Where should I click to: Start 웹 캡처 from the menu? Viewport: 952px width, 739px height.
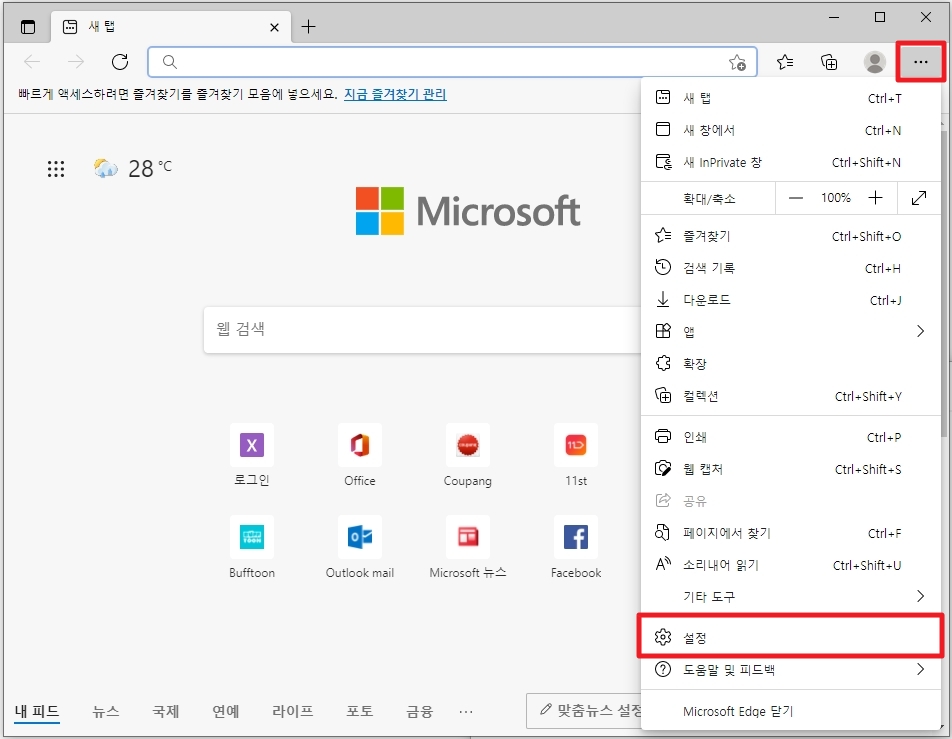pyautogui.click(x=790, y=469)
